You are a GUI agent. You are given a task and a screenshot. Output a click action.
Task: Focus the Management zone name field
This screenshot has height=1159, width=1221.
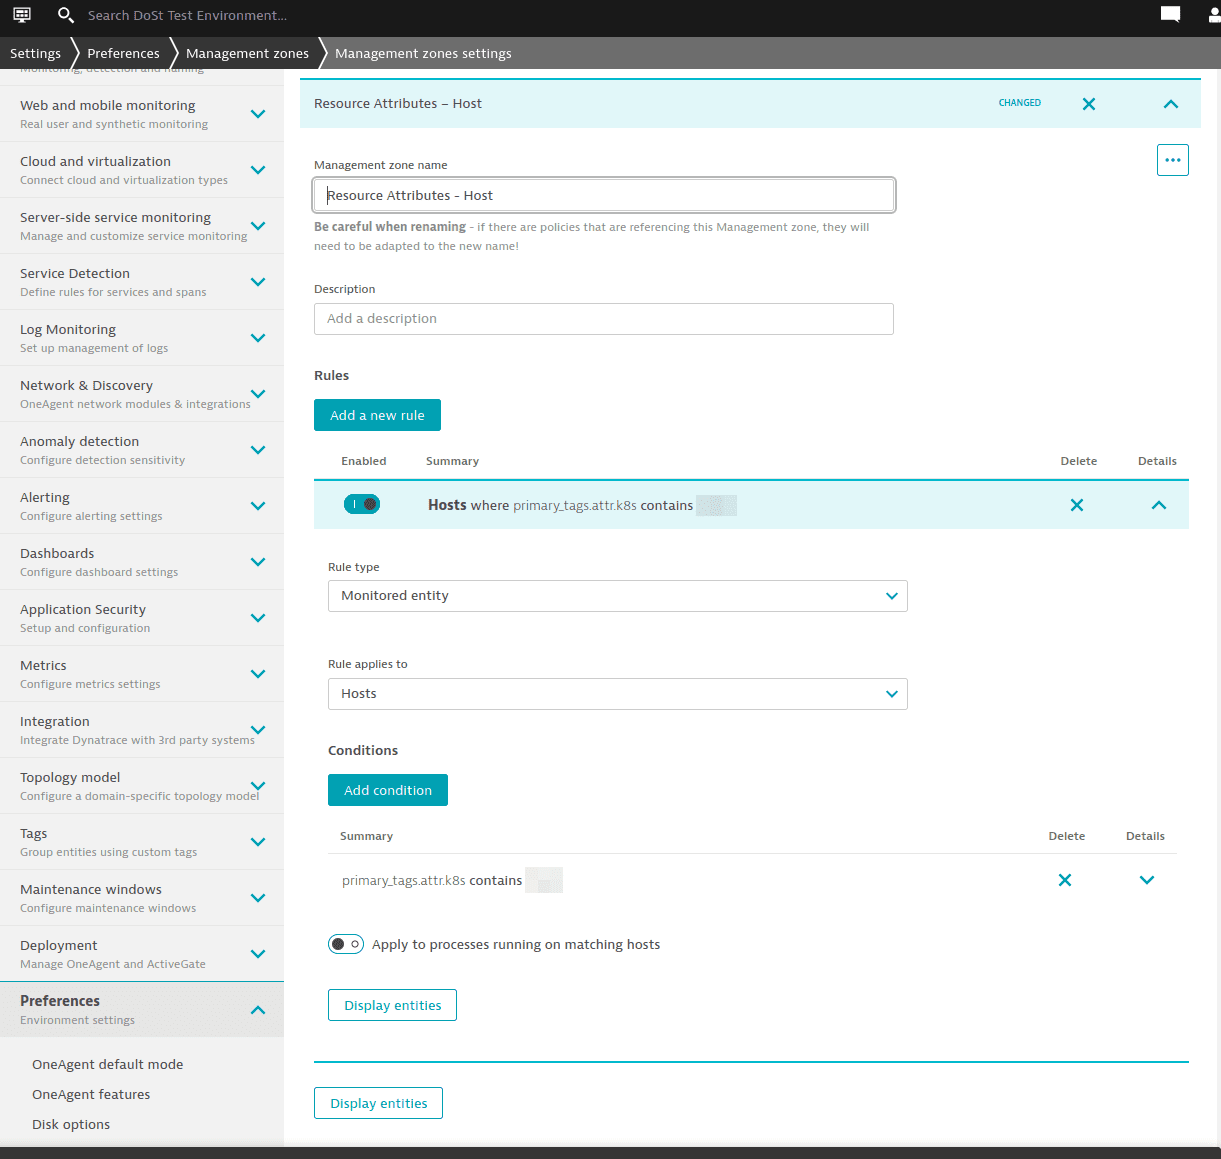(604, 195)
